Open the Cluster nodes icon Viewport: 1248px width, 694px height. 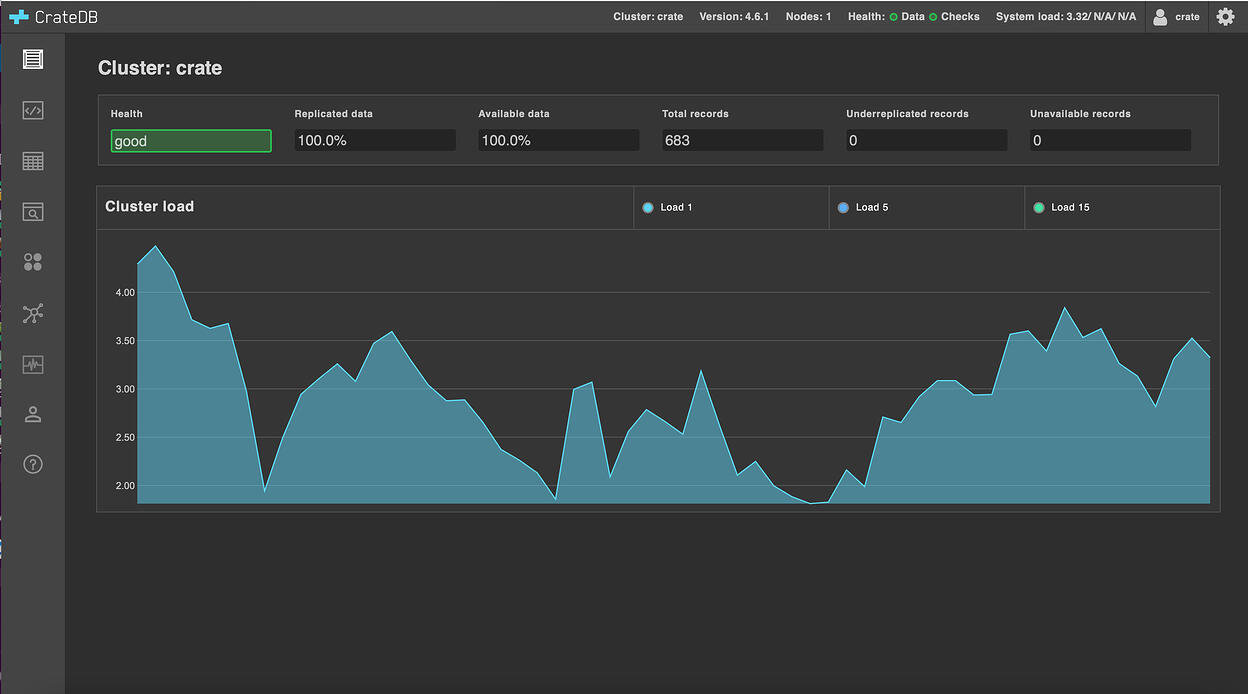pos(33,313)
